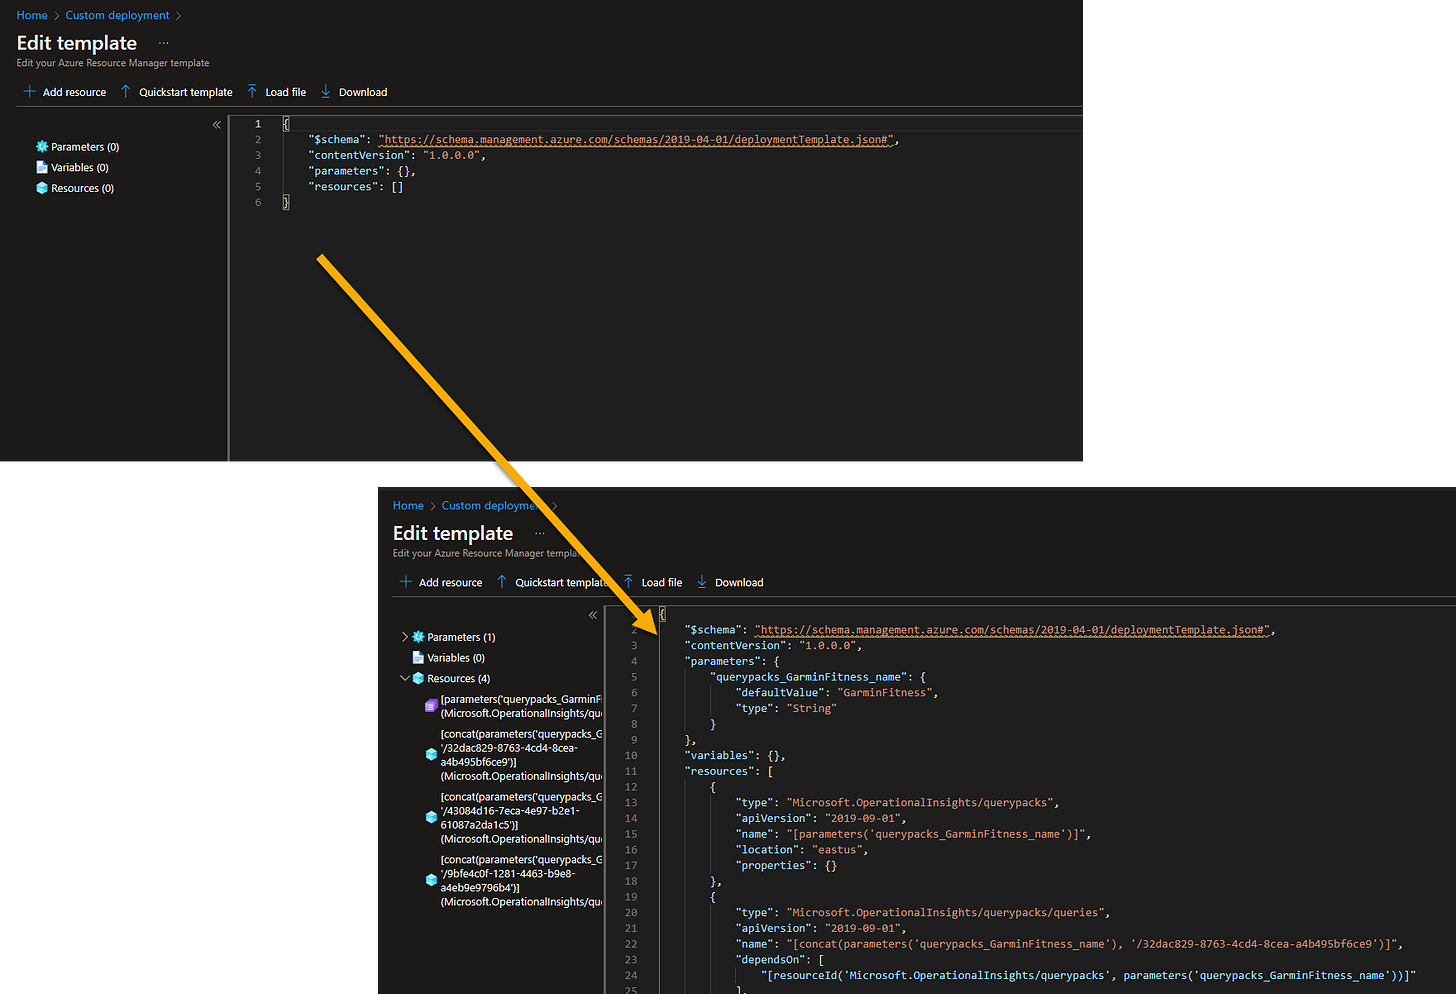Click line 13 querypacks type value
This screenshot has width=1456, height=994.
tap(920, 802)
